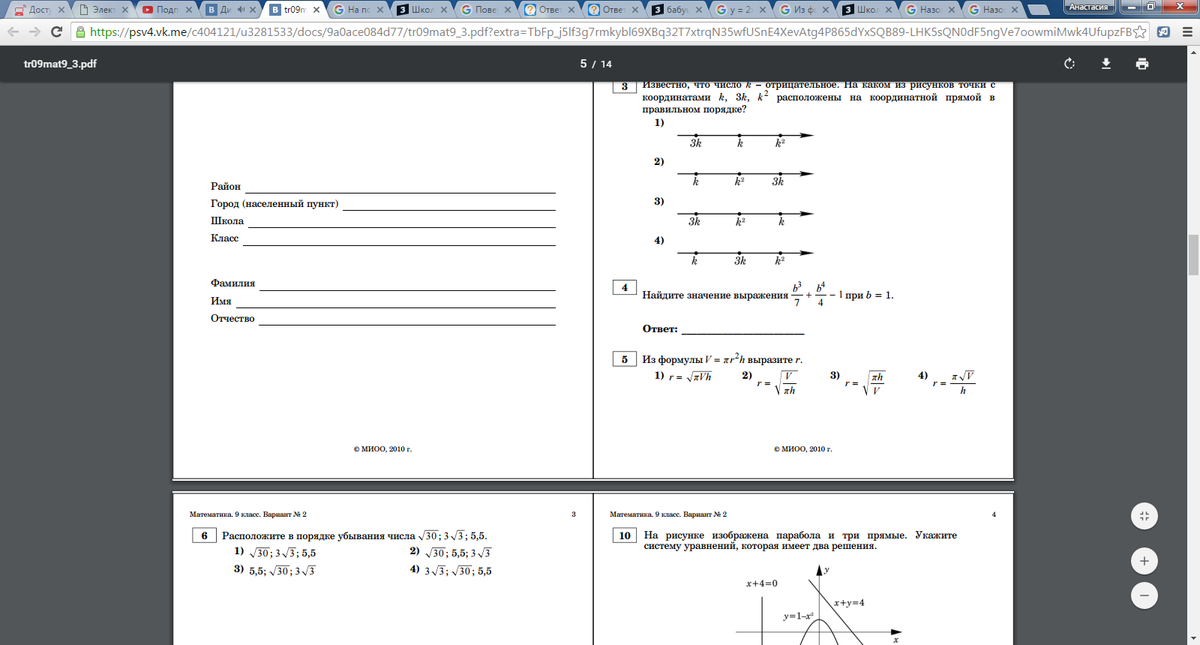Viewport: 1200px width, 645px height.
Task: Click the y=1−x² parabola label
Action: point(800,615)
